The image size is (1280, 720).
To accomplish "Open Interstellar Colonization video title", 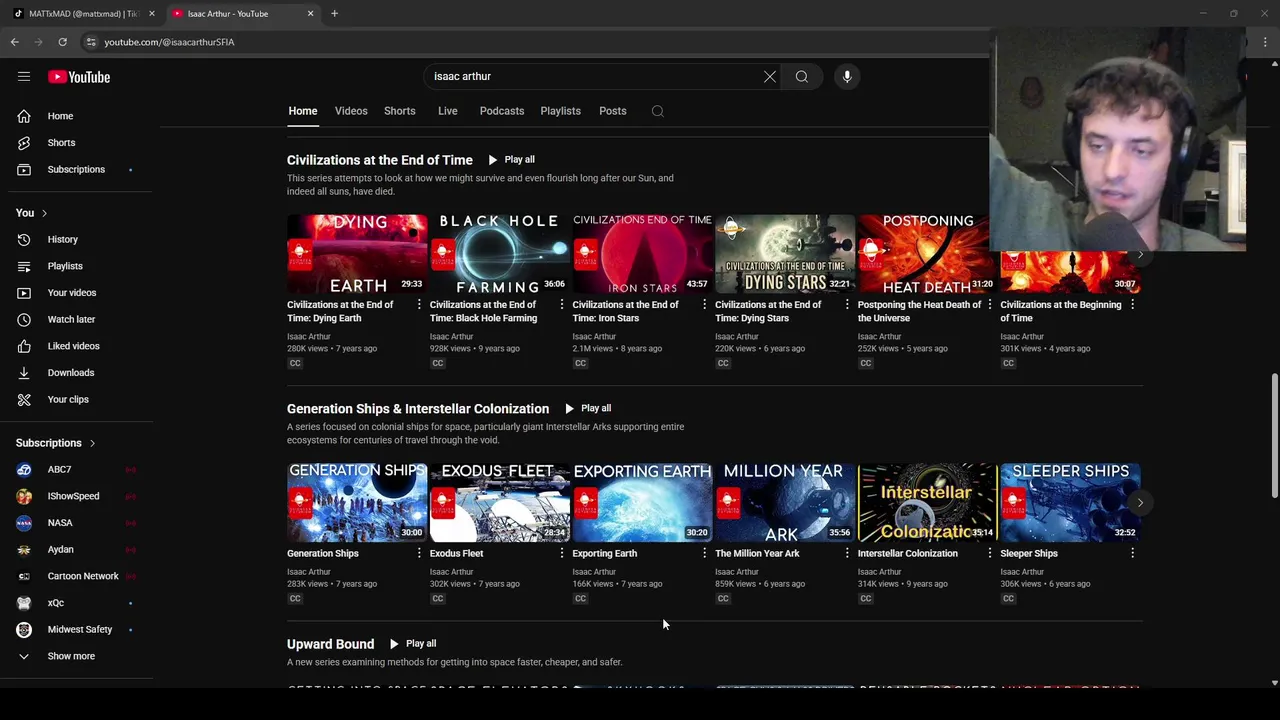I will pyautogui.click(x=907, y=553).
